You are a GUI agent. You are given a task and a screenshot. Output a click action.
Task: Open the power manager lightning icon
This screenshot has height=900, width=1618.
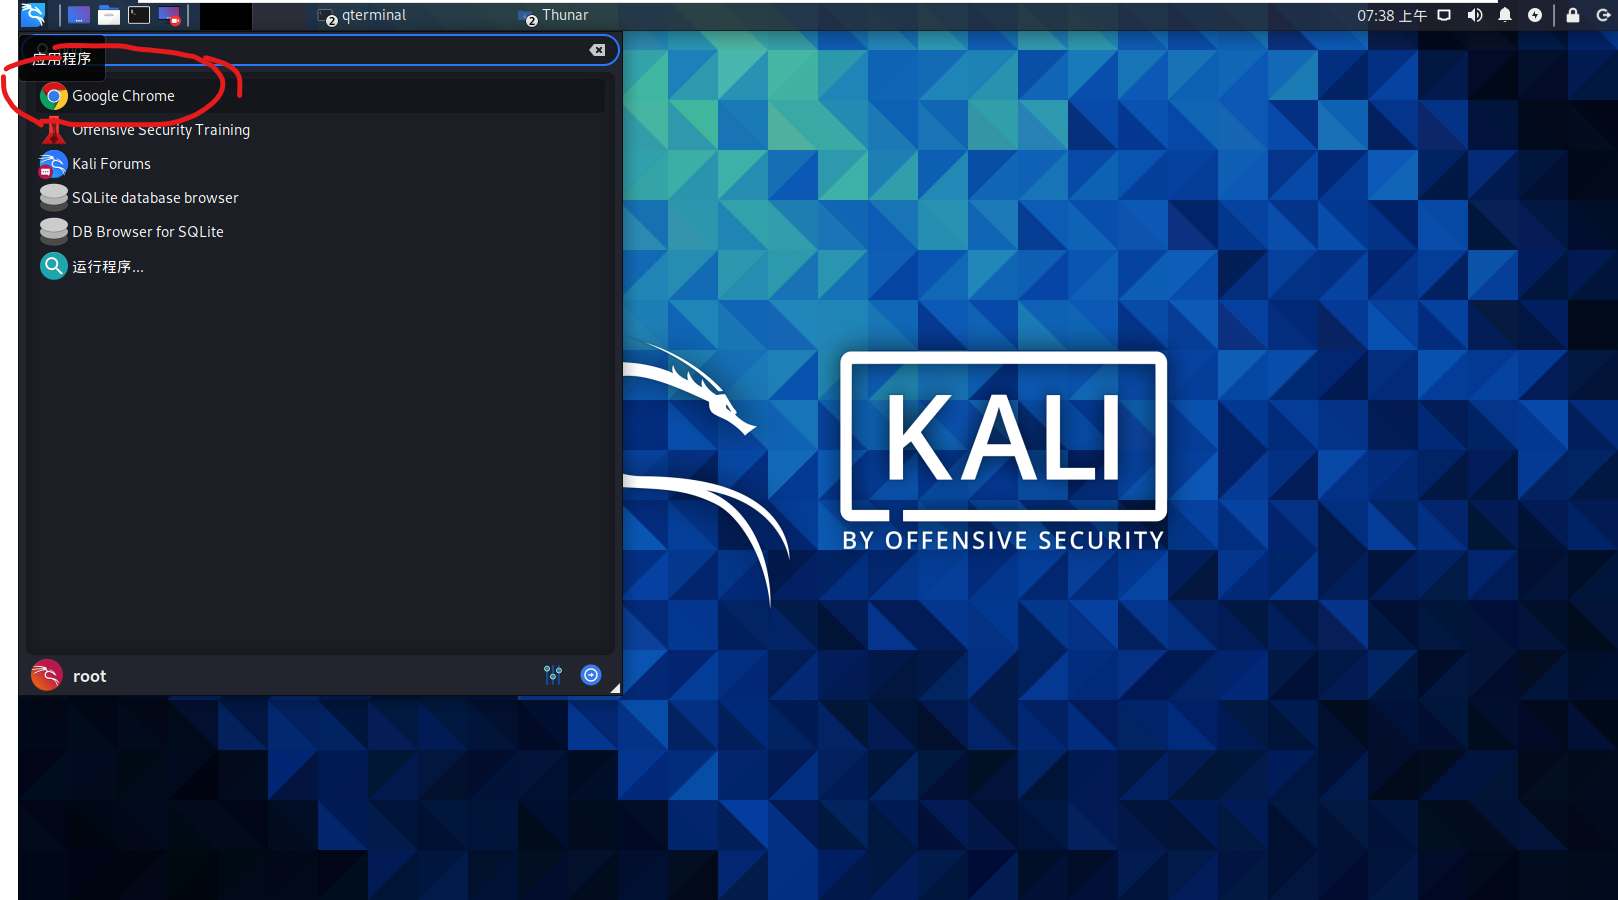(1535, 15)
